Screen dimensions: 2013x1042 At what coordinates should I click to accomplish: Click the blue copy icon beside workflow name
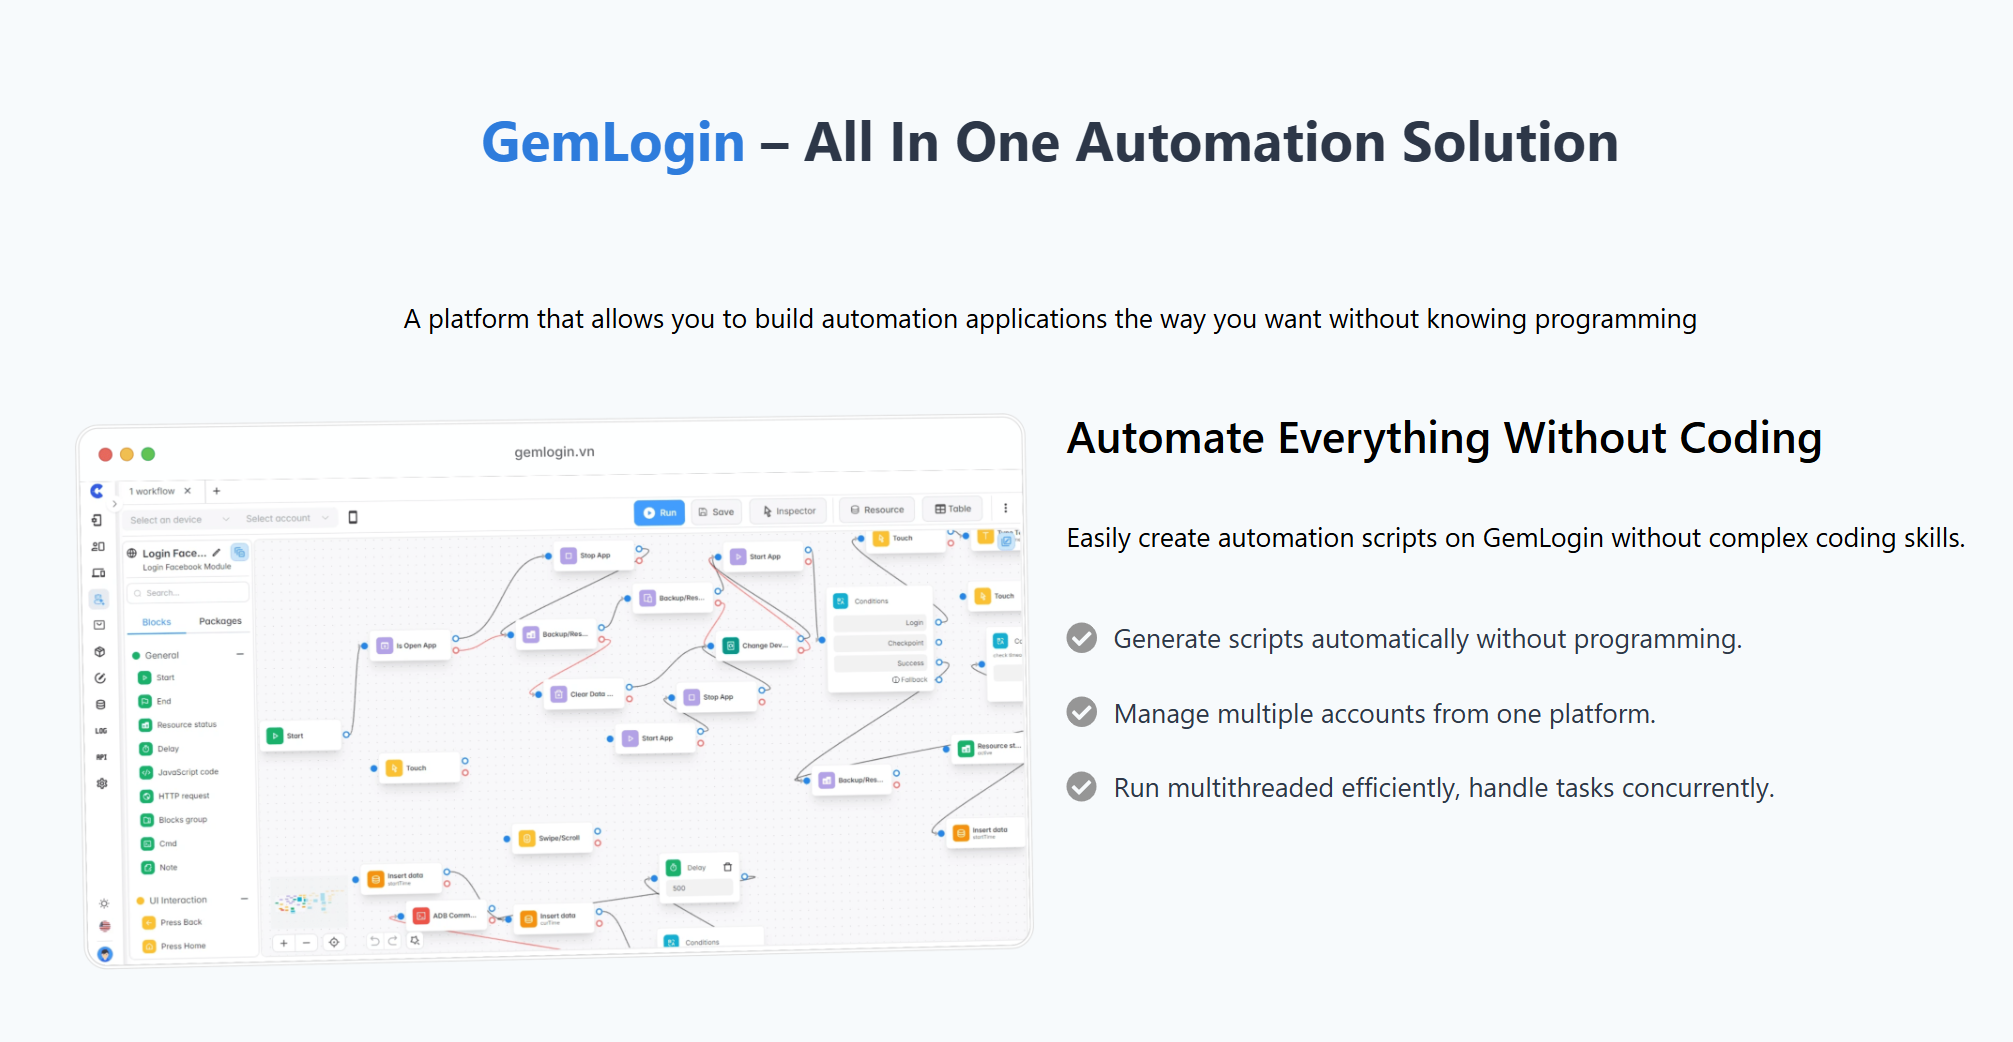(x=239, y=552)
